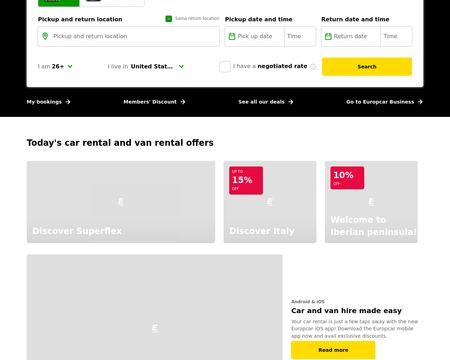Click the arrow after See all our deals

pyautogui.click(x=291, y=102)
